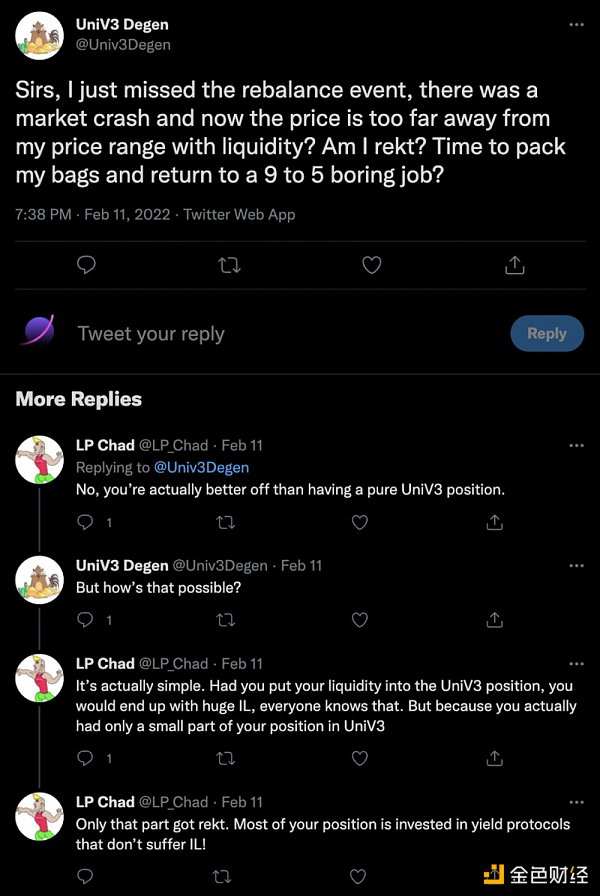Like the "Only that part got rekt" reply

pos(360,875)
